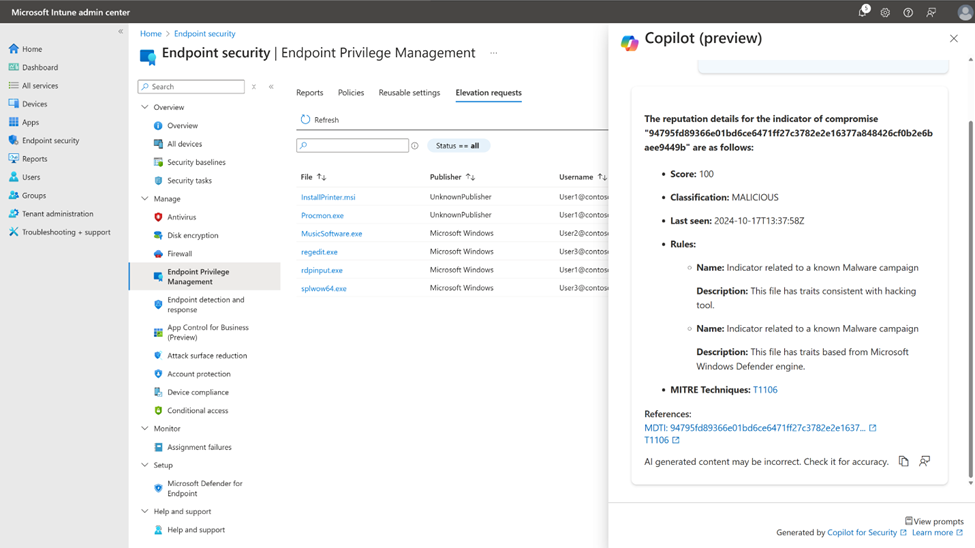This screenshot has width=975, height=548.
Task: Open MusicSoftware.exe elevation request
Action: click(x=331, y=234)
